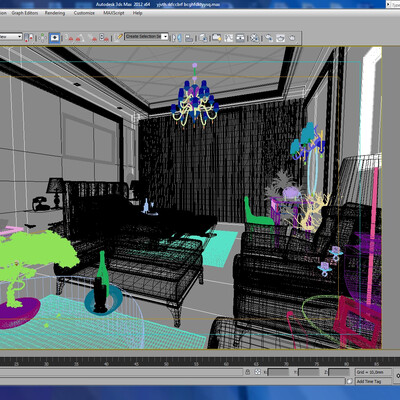The width and height of the screenshot is (400, 400).
Task: Open the Curve Editor
Action: (228, 38)
